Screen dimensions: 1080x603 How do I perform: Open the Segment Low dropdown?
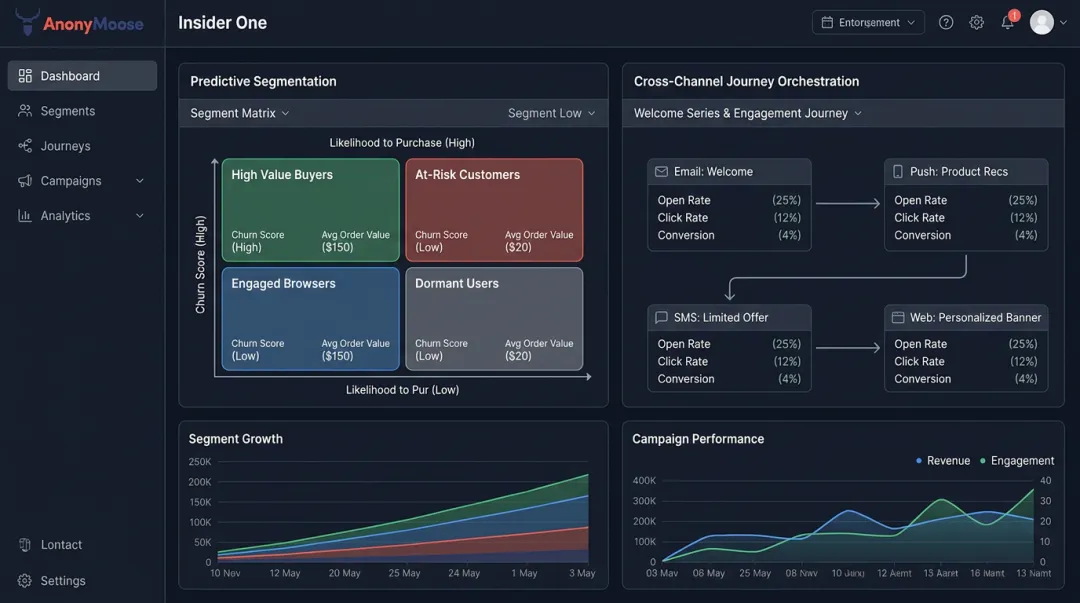click(x=551, y=113)
